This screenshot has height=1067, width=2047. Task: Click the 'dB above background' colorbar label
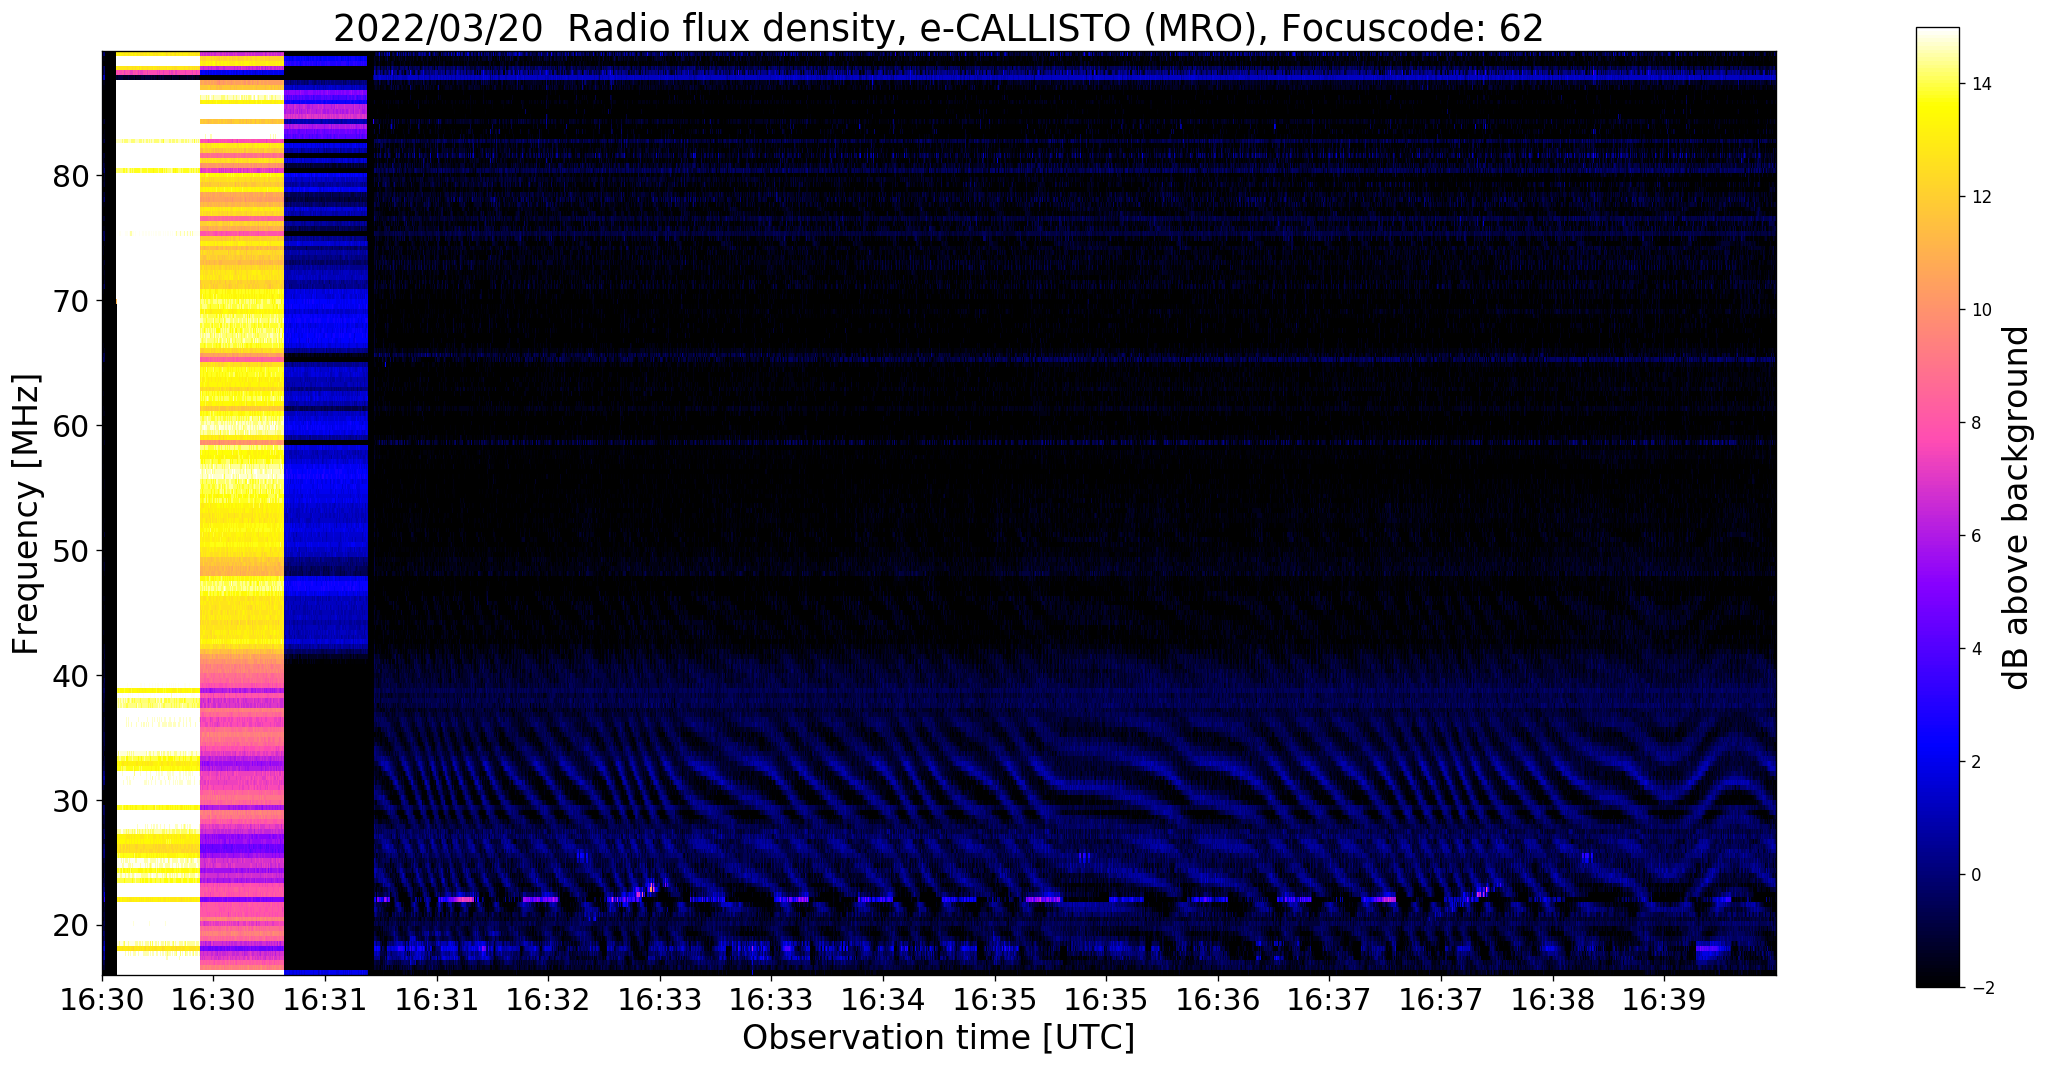[x=2017, y=508]
